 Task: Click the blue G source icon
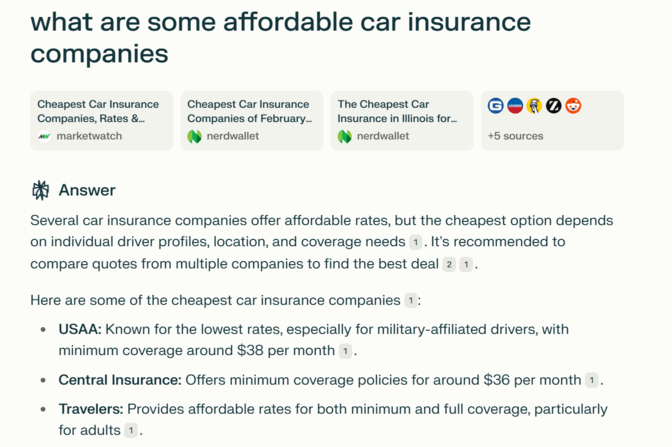495,105
